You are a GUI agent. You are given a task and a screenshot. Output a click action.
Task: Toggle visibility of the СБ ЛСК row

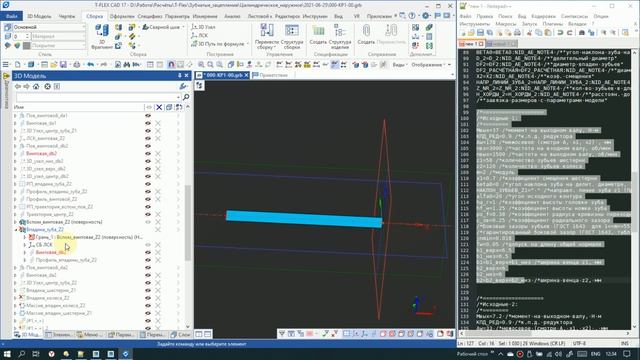(148, 245)
